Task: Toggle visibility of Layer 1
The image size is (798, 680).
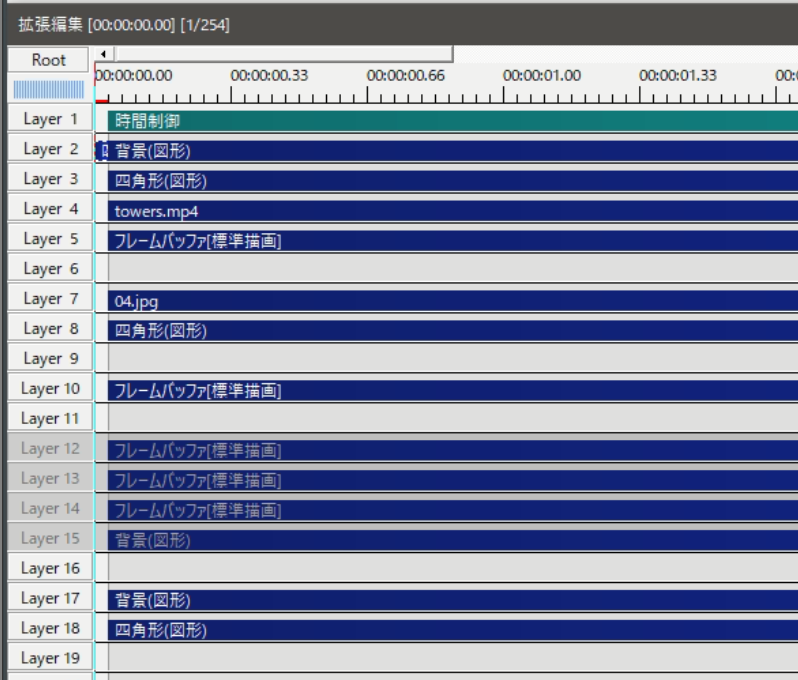Action: pyautogui.click(x=50, y=119)
